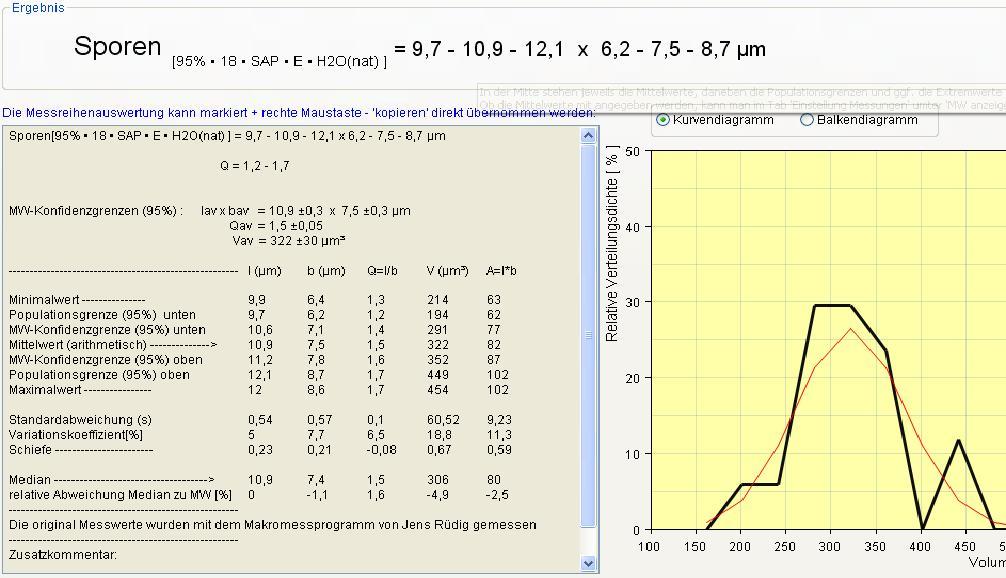Viewport: 1006px width, 578px height.
Task: Click the blue Messreihenauswertung hint text
Action: [298, 113]
